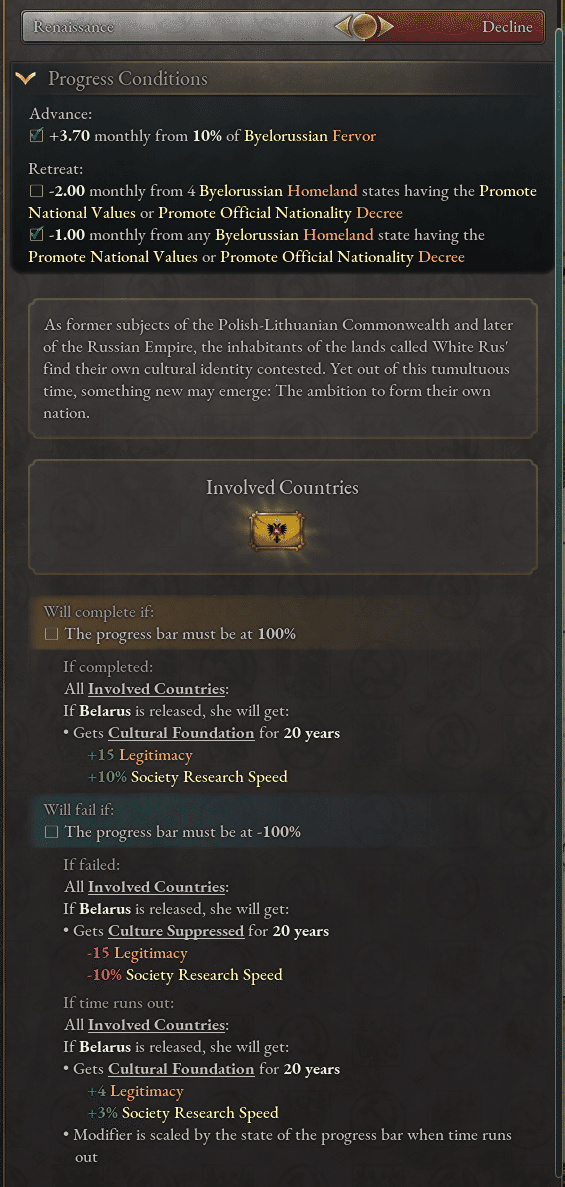
Task: Click the Decline end of progress bar
Action: [x=507, y=27]
